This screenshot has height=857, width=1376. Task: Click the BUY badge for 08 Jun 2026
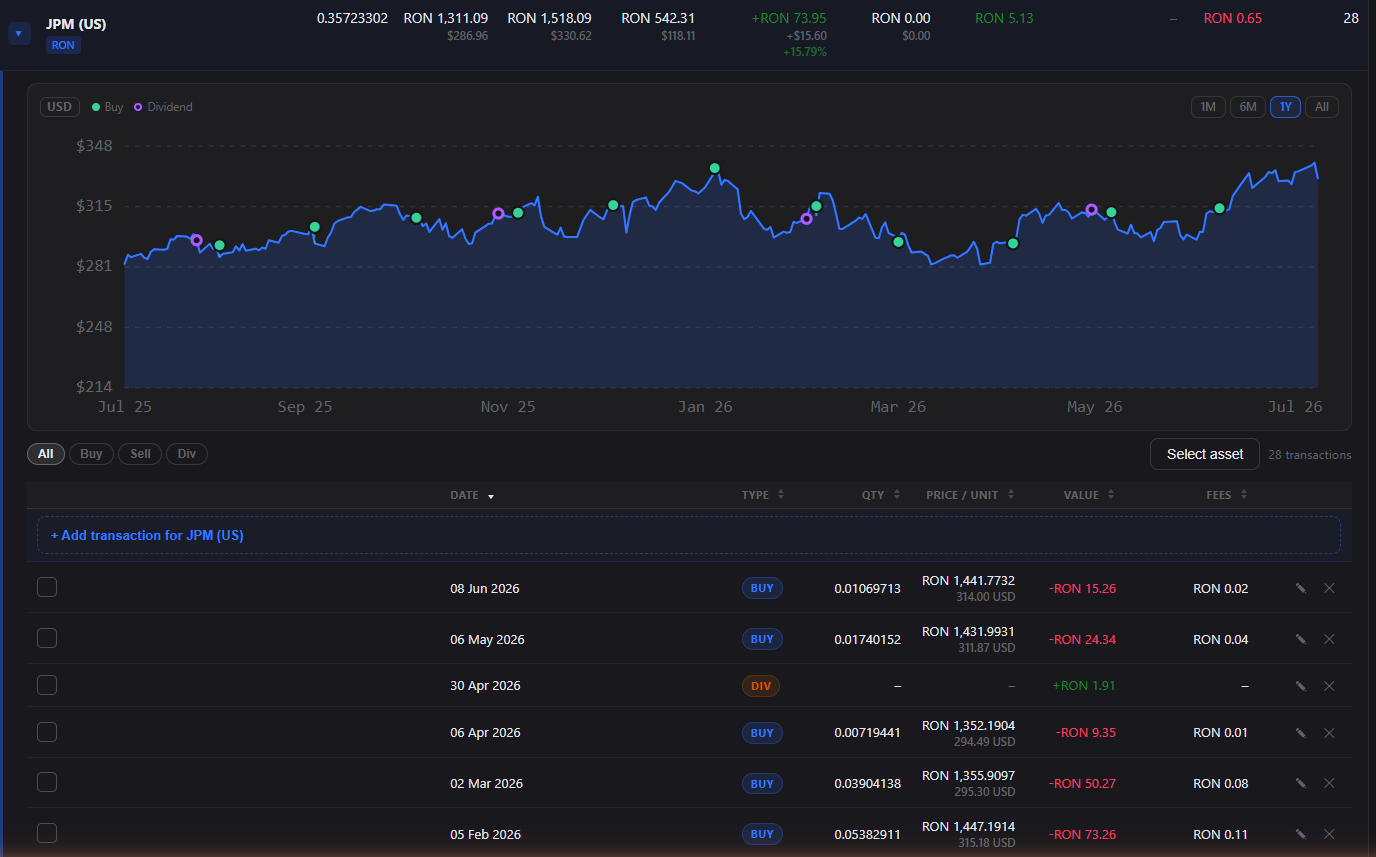762,588
